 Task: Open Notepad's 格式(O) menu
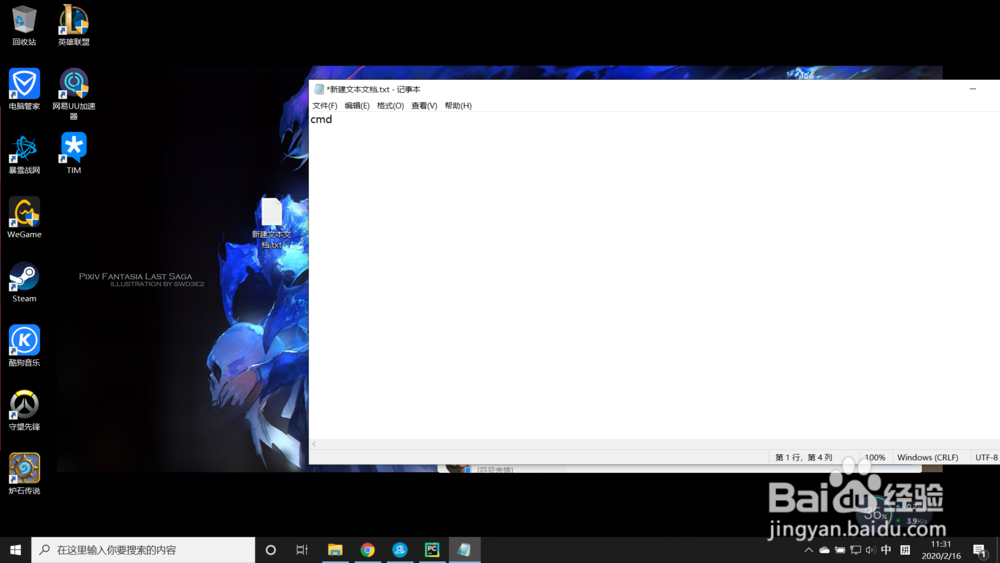pyautogui.click(x=390, y=106)
